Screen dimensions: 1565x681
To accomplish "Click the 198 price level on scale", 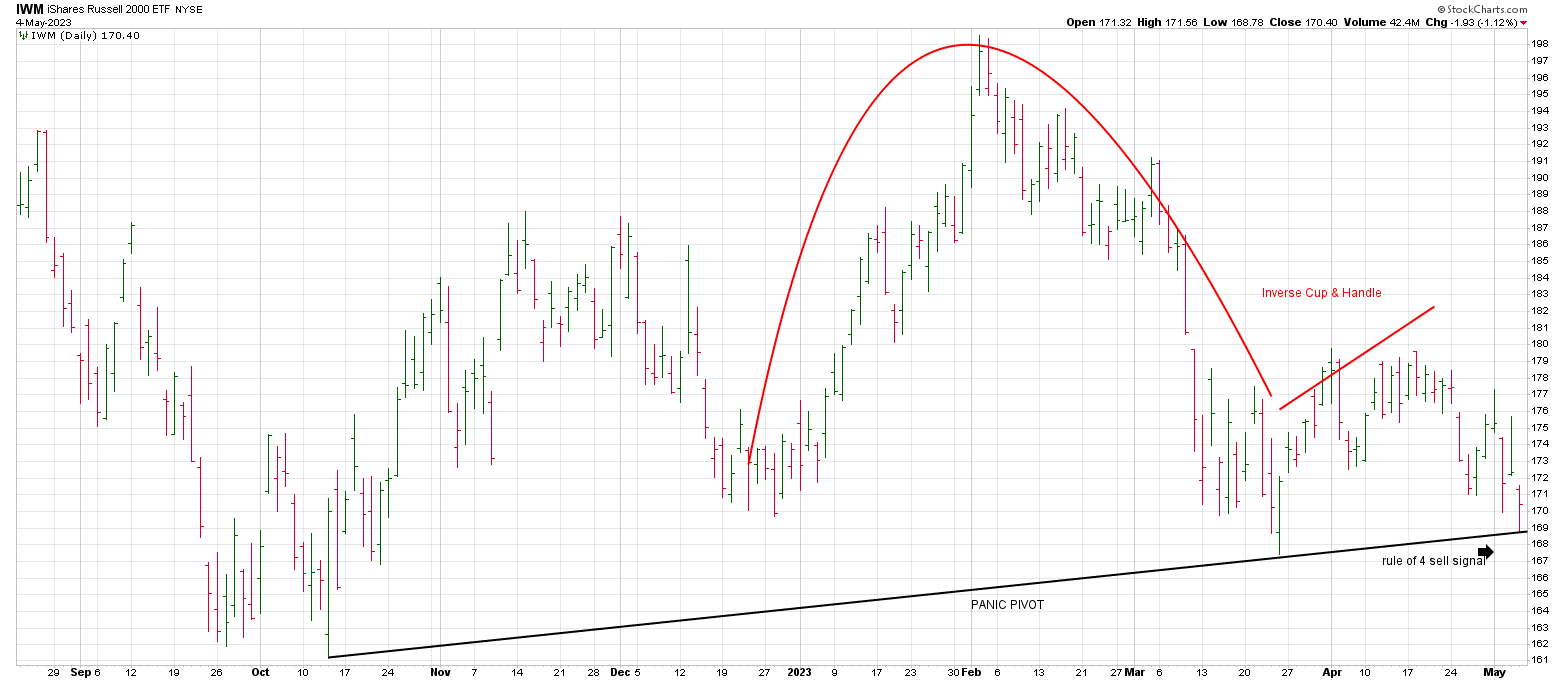I will point(1541,44).
